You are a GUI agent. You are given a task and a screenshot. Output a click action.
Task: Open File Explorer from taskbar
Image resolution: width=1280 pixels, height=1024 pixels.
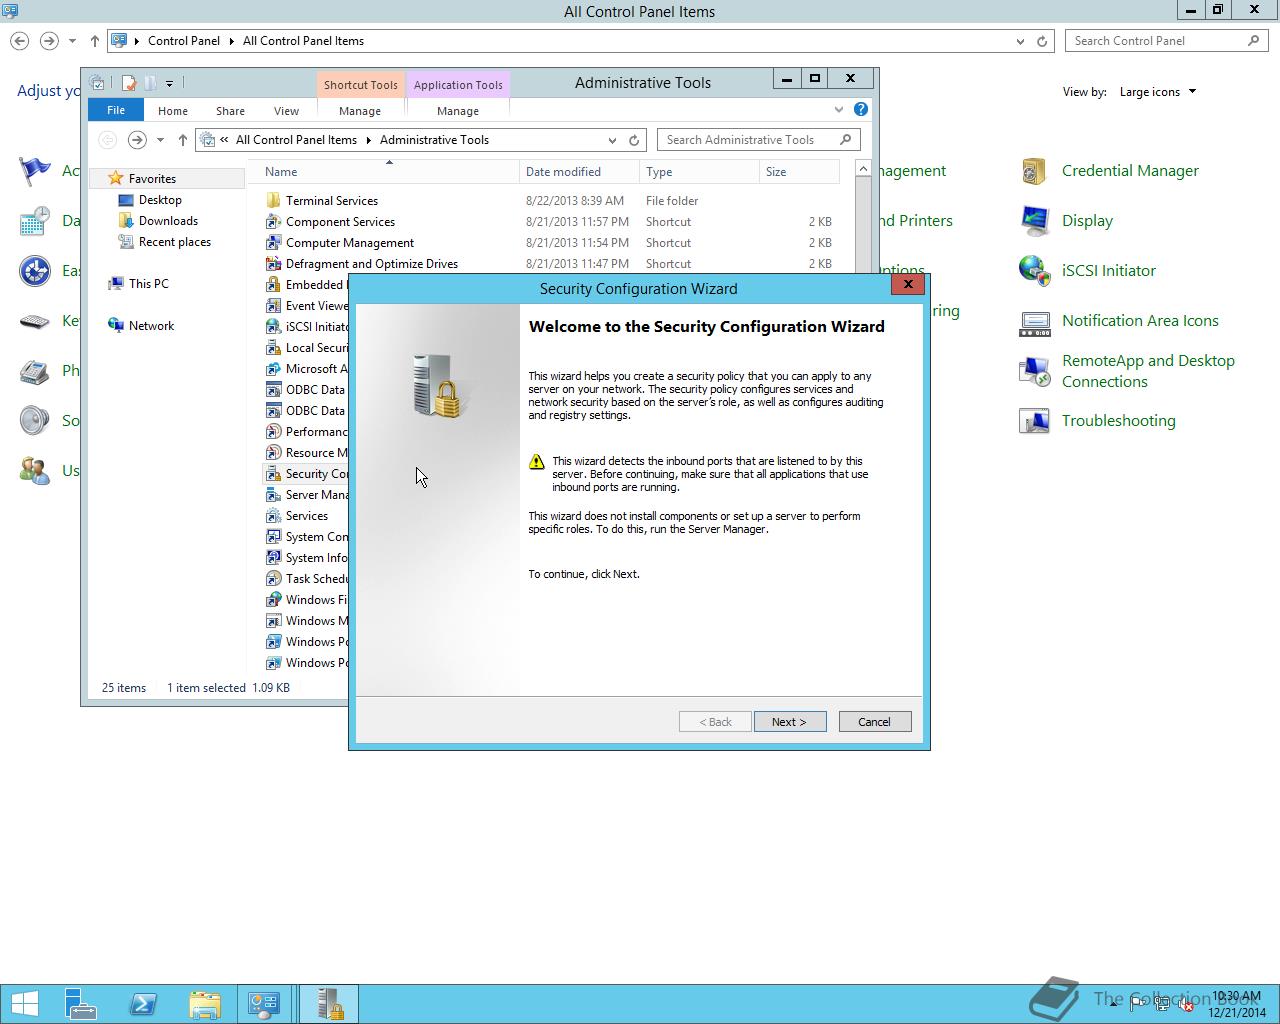205,1004
